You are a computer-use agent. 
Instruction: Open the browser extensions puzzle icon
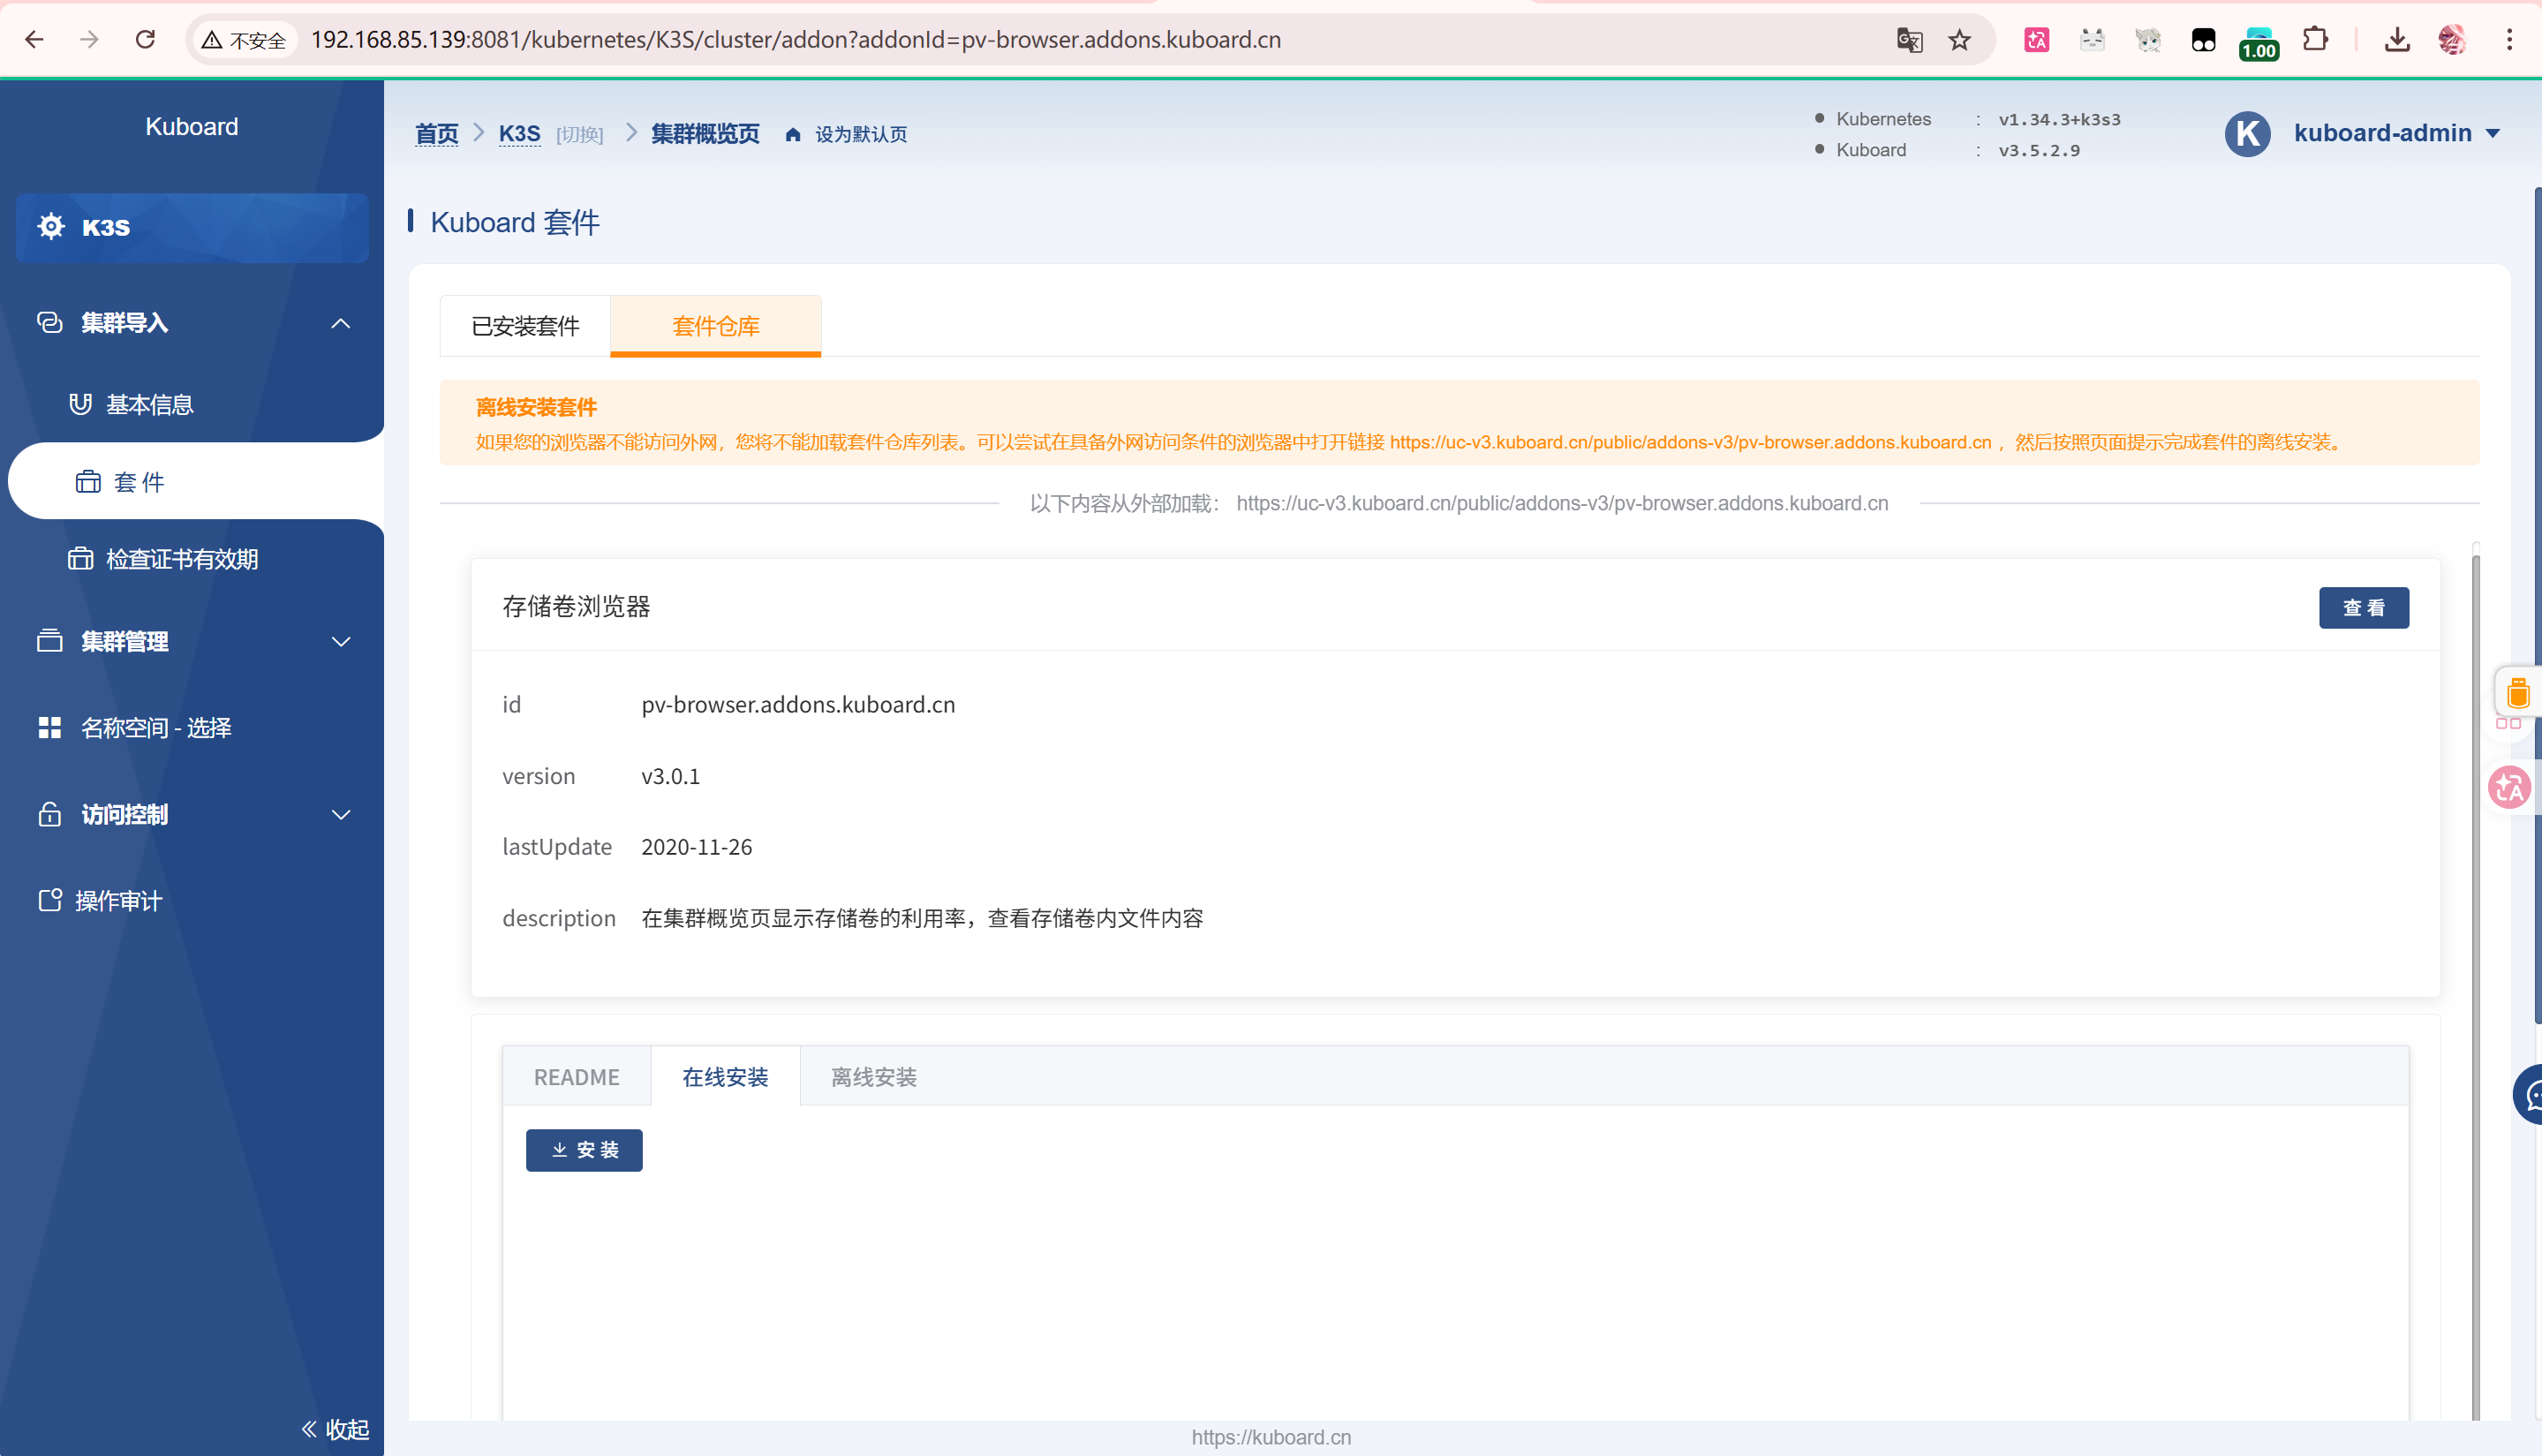2315,40
